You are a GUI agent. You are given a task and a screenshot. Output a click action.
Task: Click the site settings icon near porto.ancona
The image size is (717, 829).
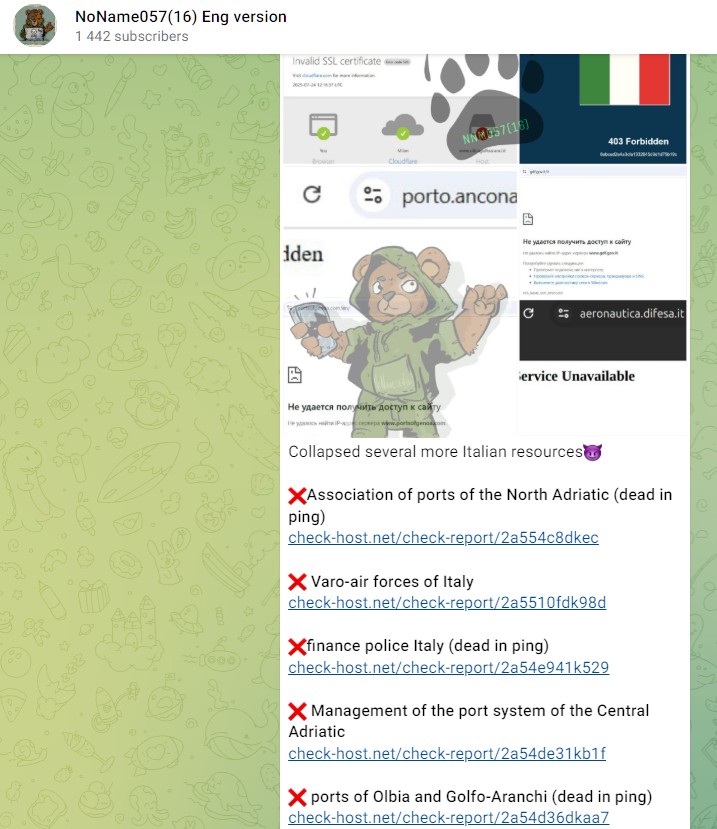[373, 195]
